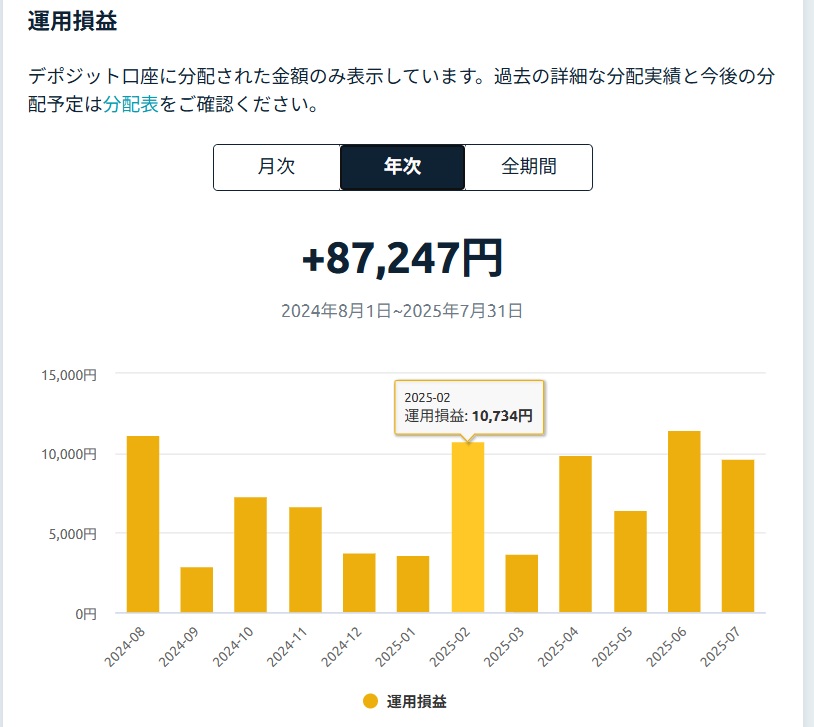Click the 2024-11 bar
The width and height of the screenshot is (814, 727).
pyautogui.click(x=305, y=560)
